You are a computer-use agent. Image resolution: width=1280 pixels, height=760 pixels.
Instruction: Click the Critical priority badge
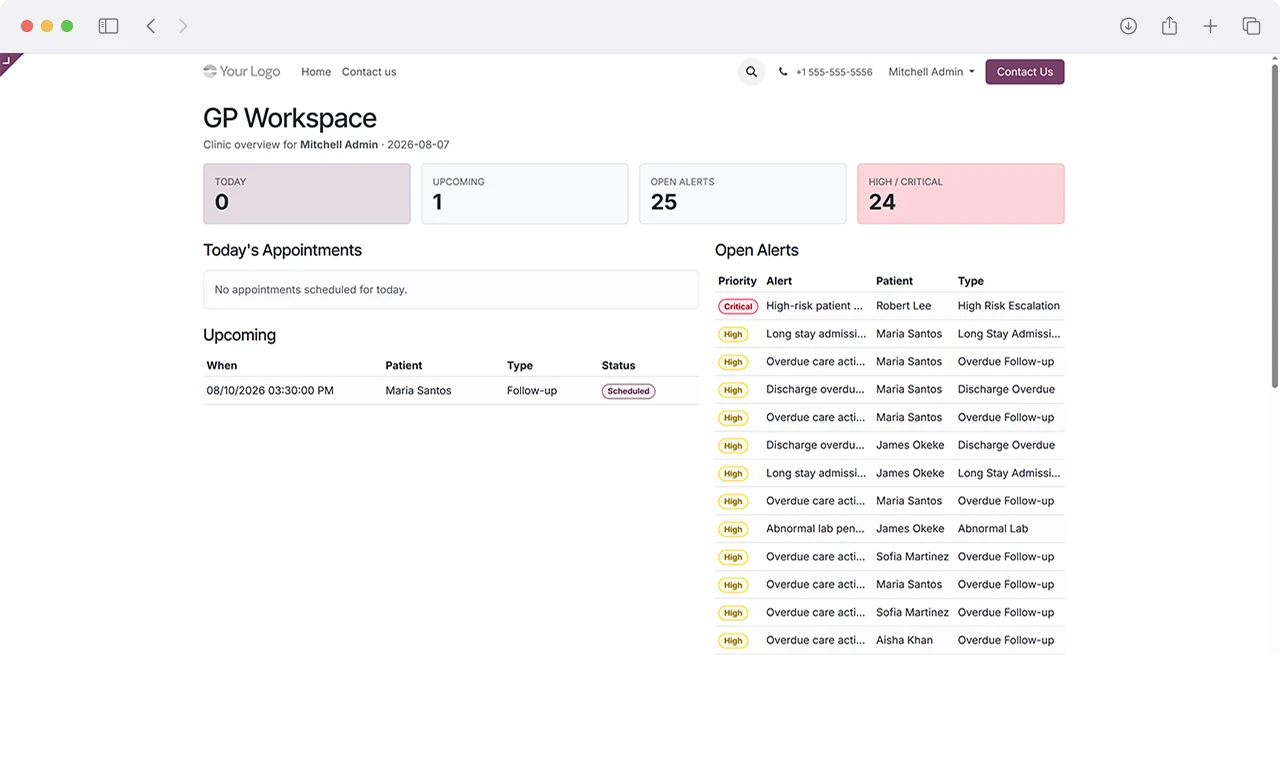(x=738, y=307)
